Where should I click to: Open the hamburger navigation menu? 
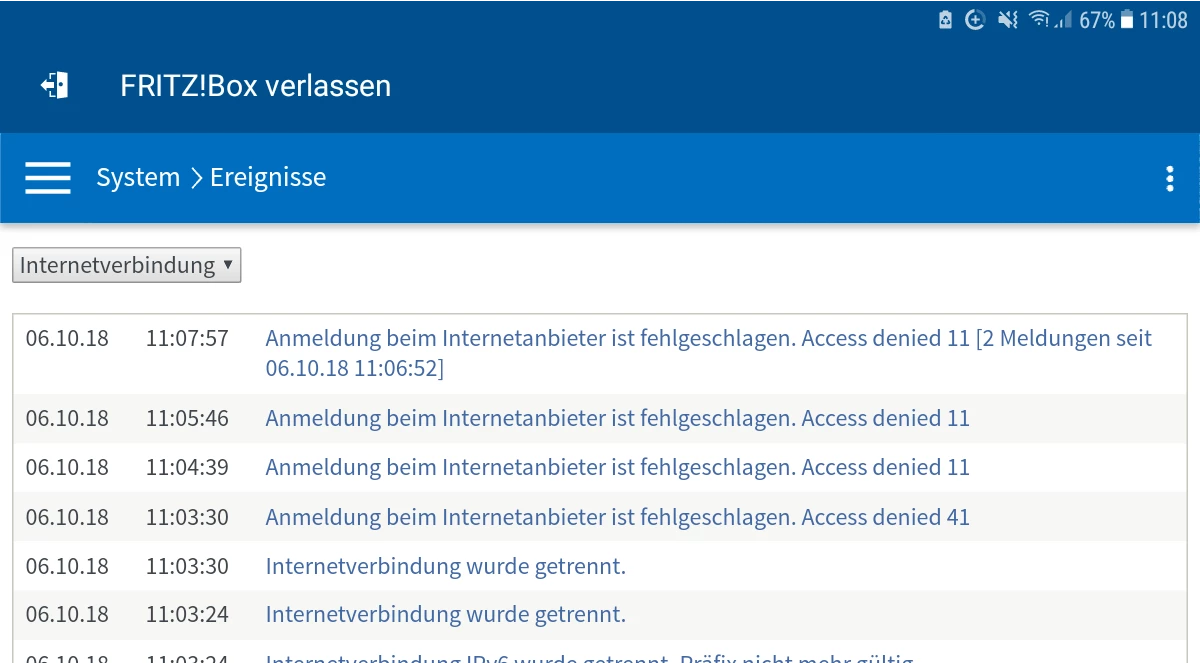coord(48,178)
